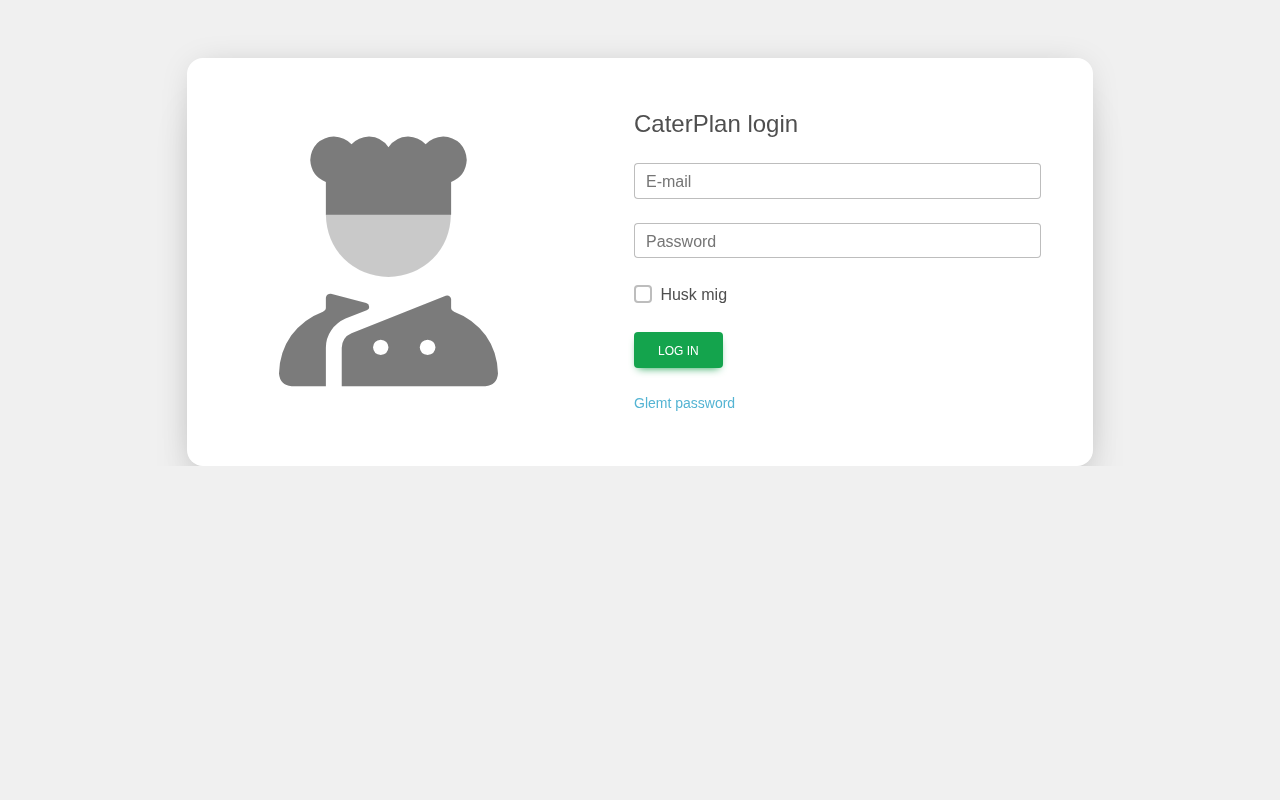Click the word CaterPlan in the title
1280x800 pixels.
pos(688,124)
